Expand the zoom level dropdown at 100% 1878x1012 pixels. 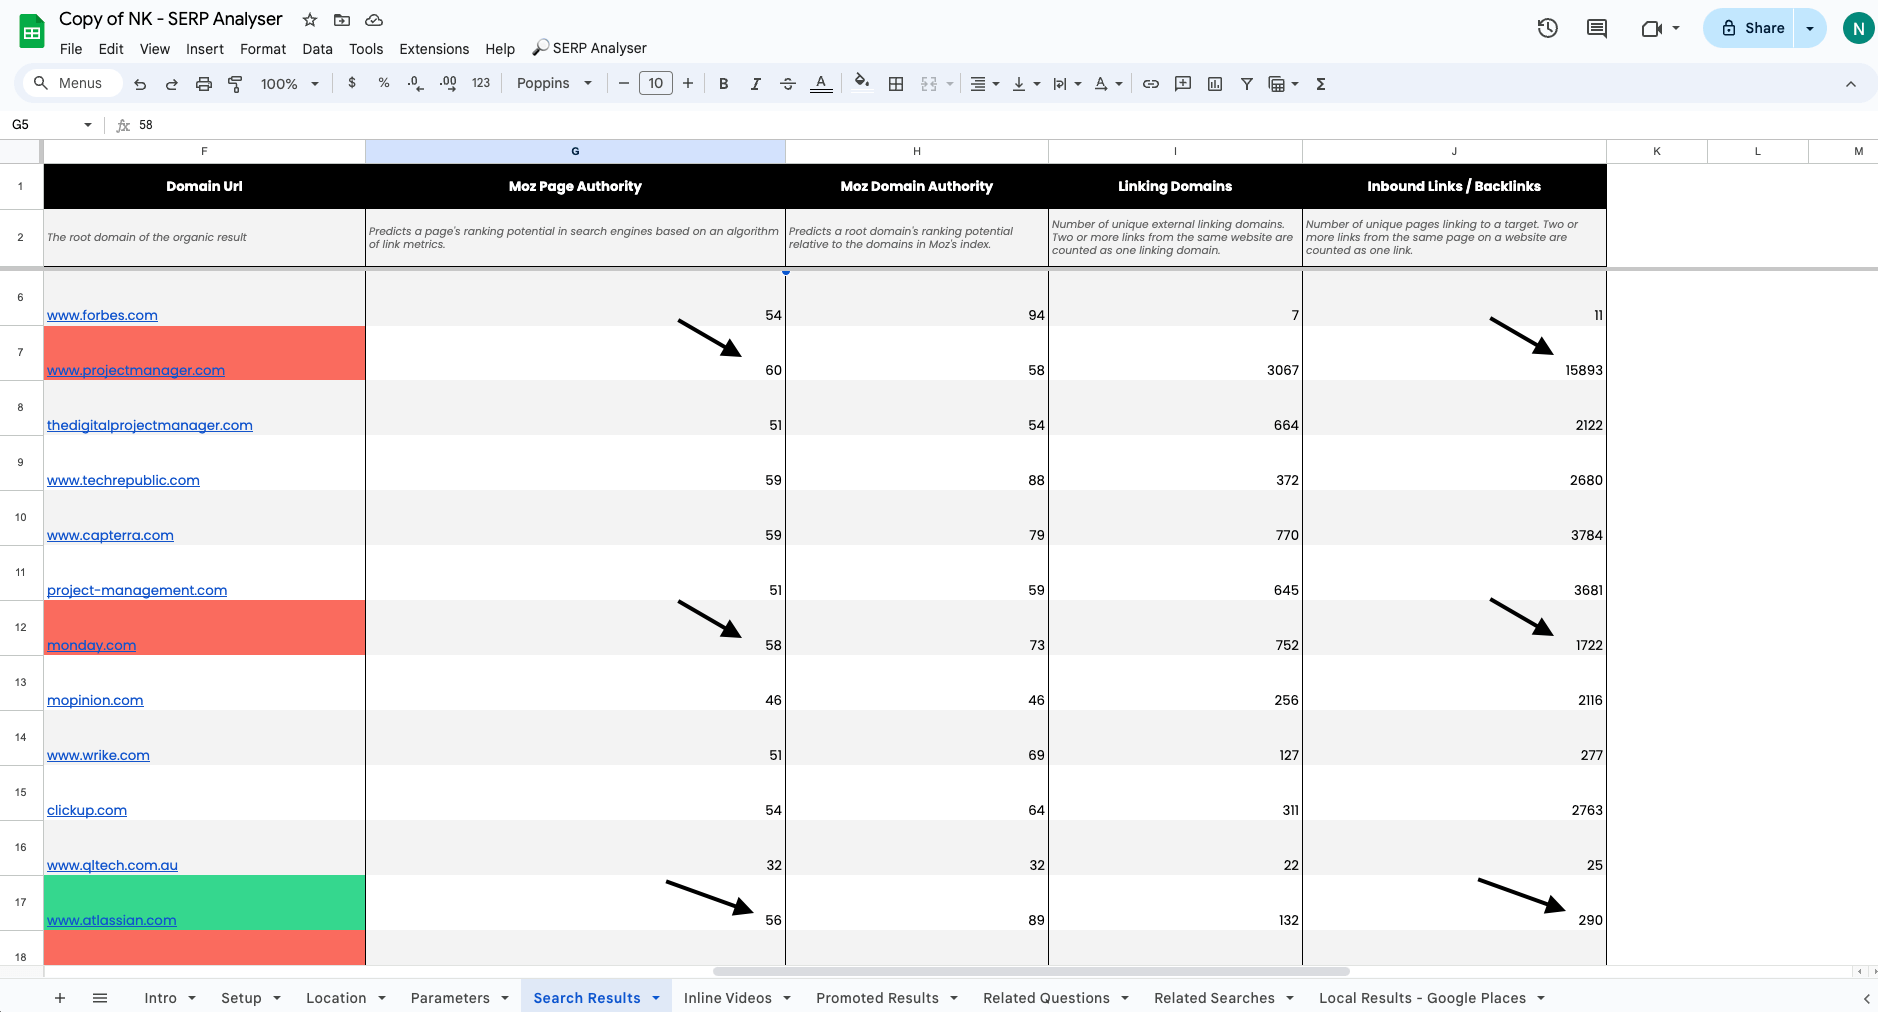point(288,84)
